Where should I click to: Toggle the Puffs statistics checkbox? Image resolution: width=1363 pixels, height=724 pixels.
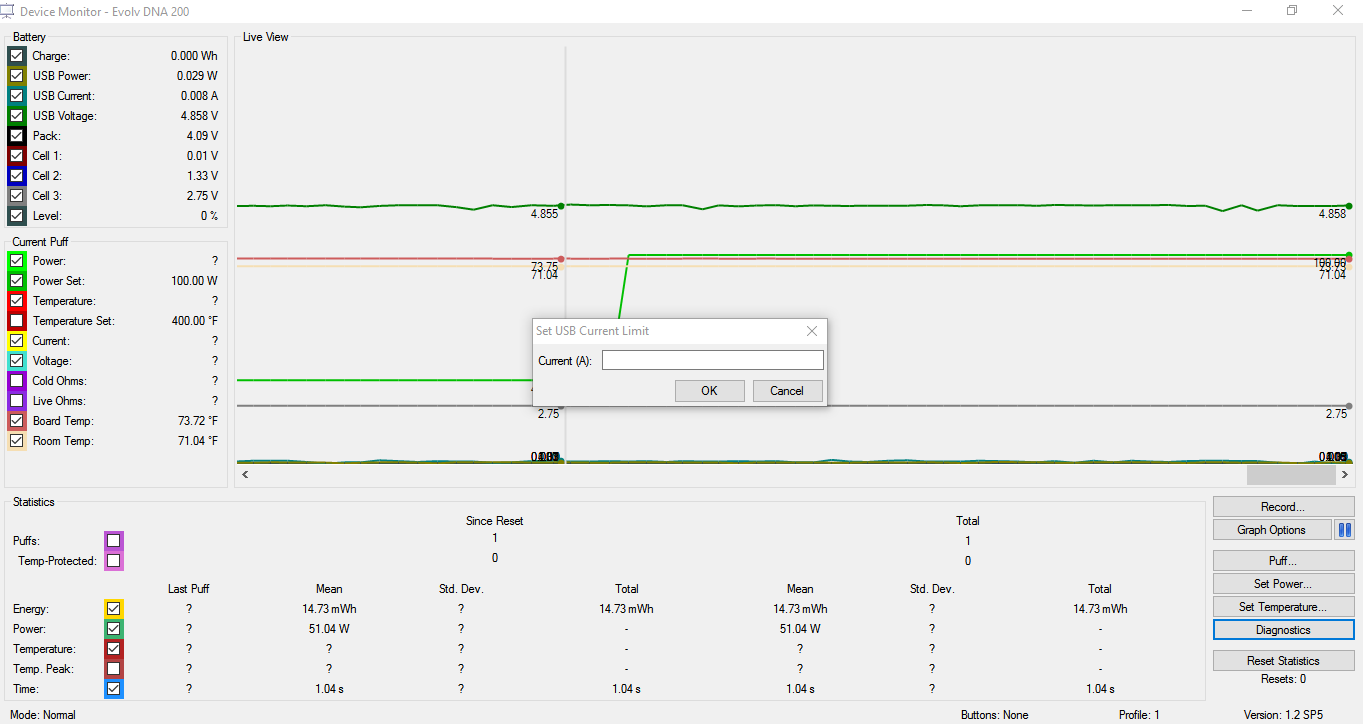114,541
